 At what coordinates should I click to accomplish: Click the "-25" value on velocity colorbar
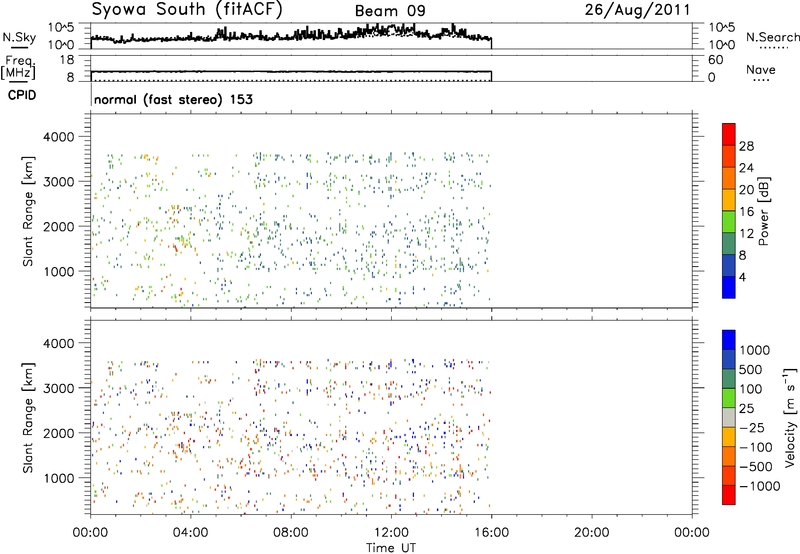pyautogui.click(x=751, y=427)
